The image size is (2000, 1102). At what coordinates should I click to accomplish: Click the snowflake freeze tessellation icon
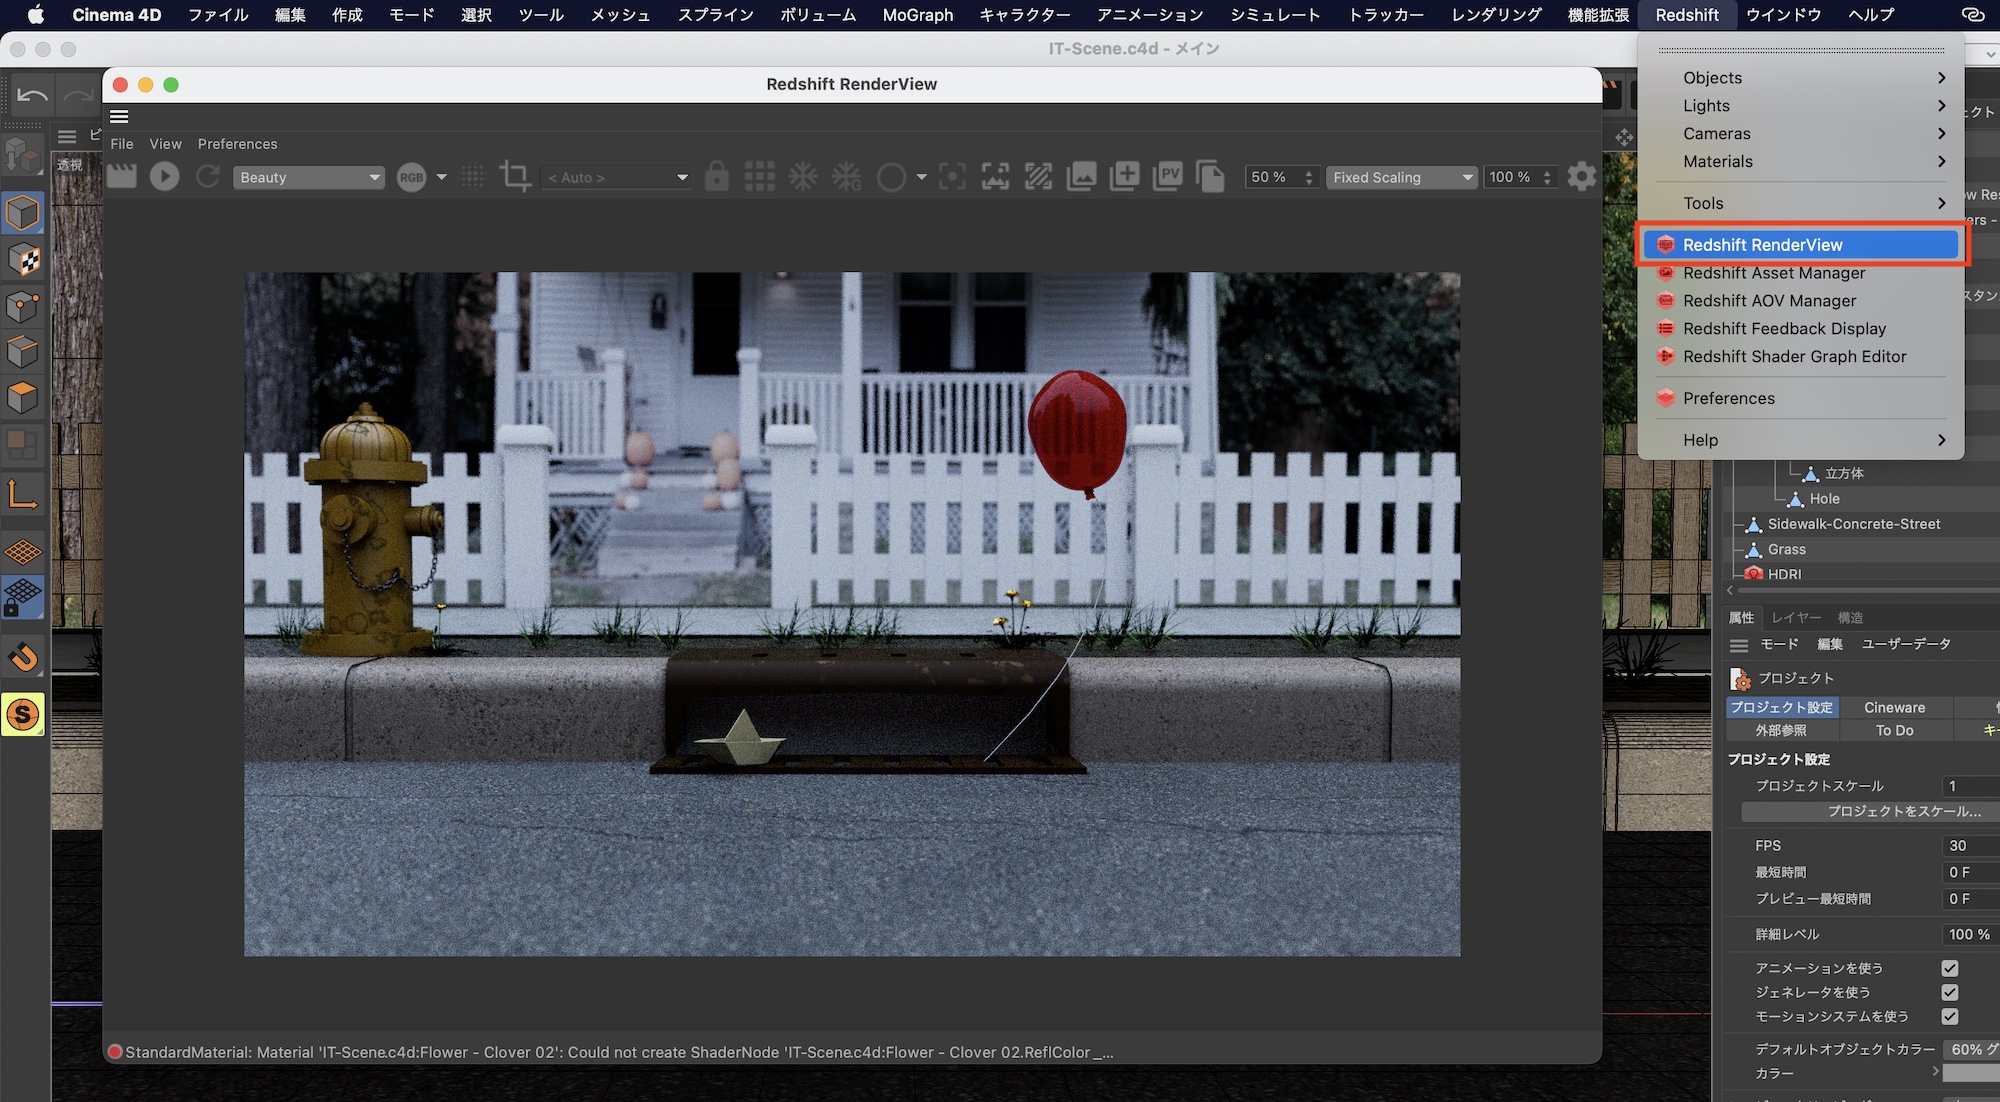[803, 177]
